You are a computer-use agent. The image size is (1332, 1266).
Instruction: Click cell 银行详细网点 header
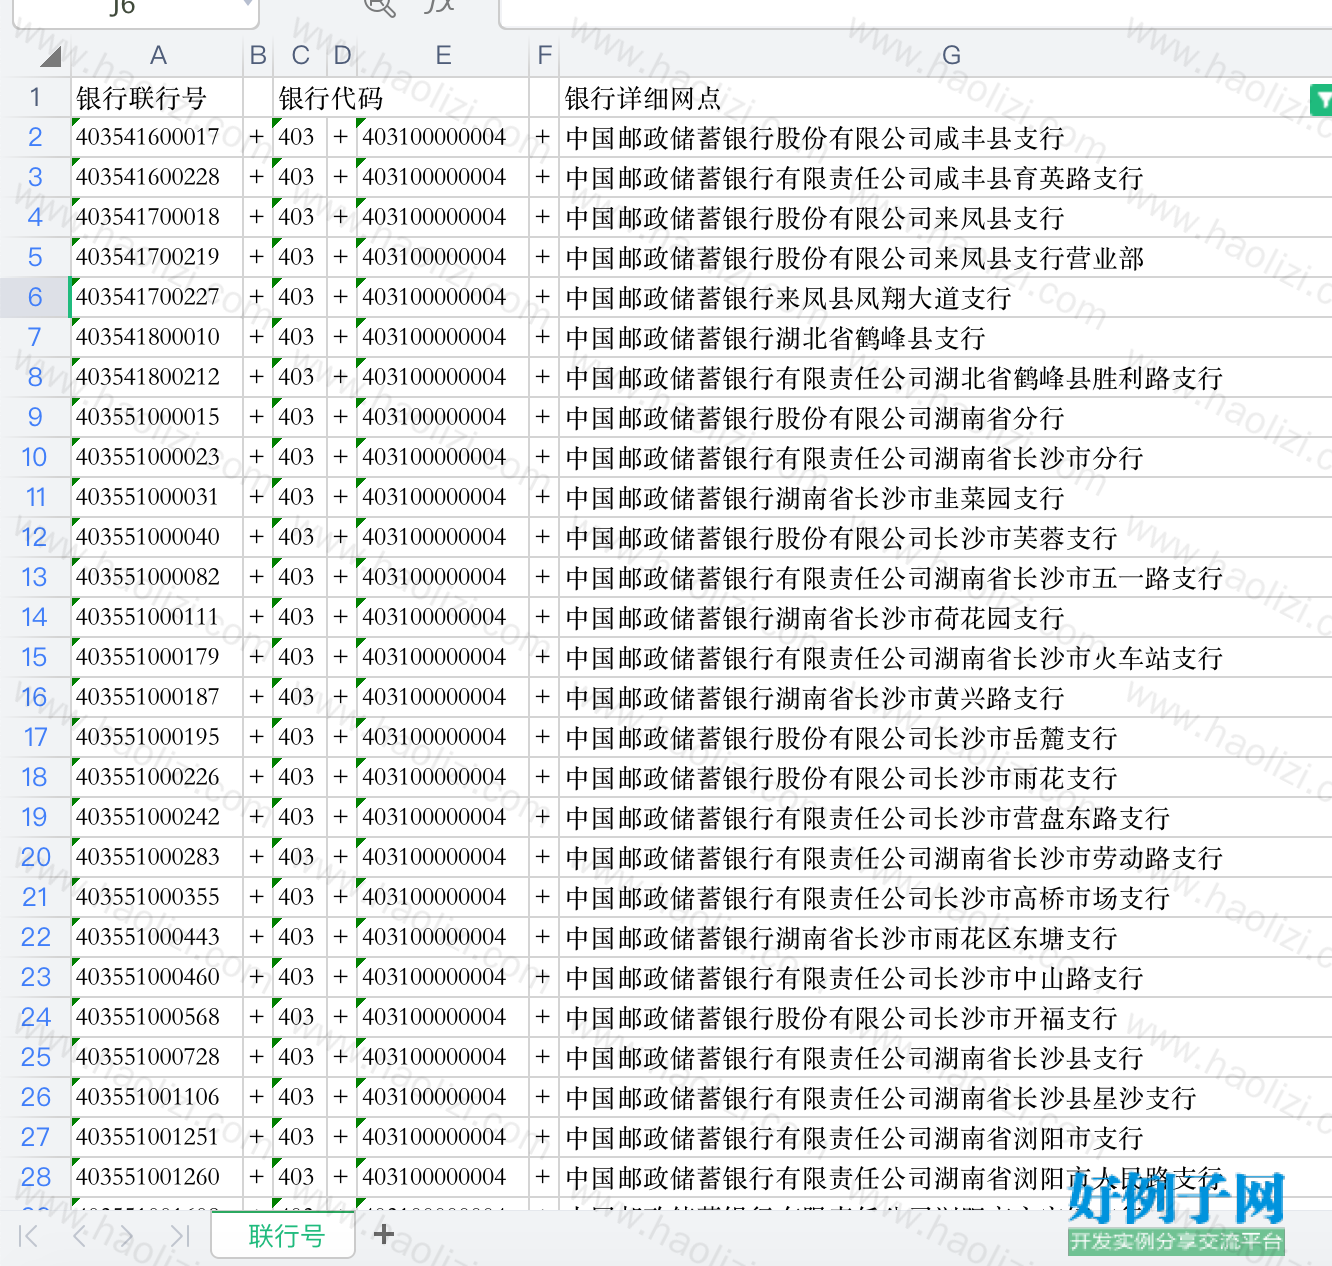(945, 97)
